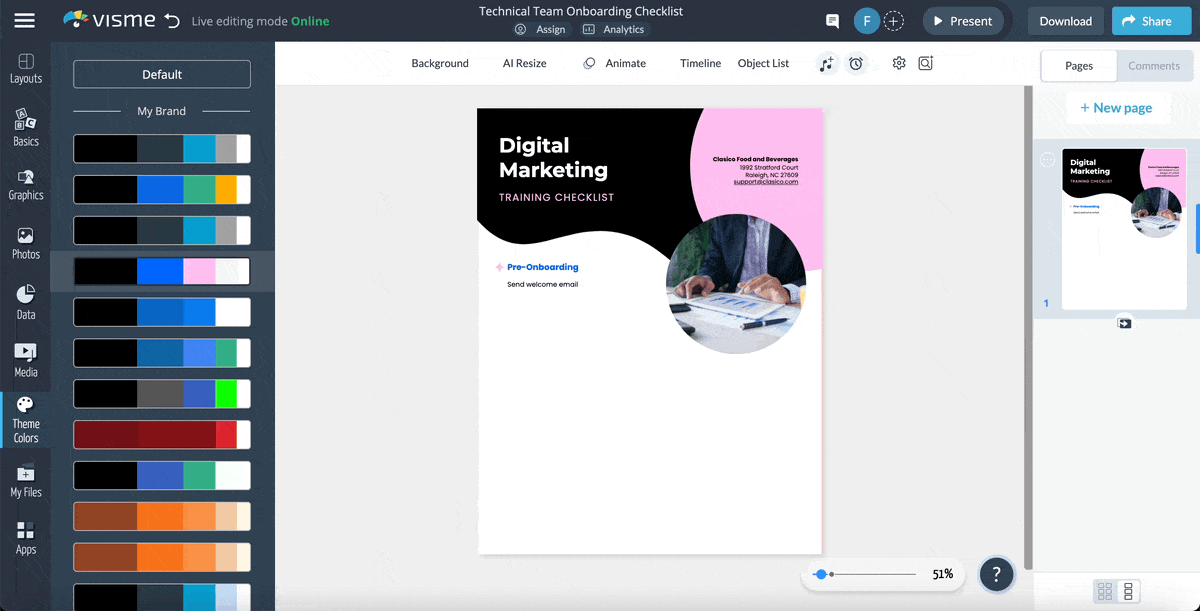Open the preview search icon in the toolbar

coord(925,62)
